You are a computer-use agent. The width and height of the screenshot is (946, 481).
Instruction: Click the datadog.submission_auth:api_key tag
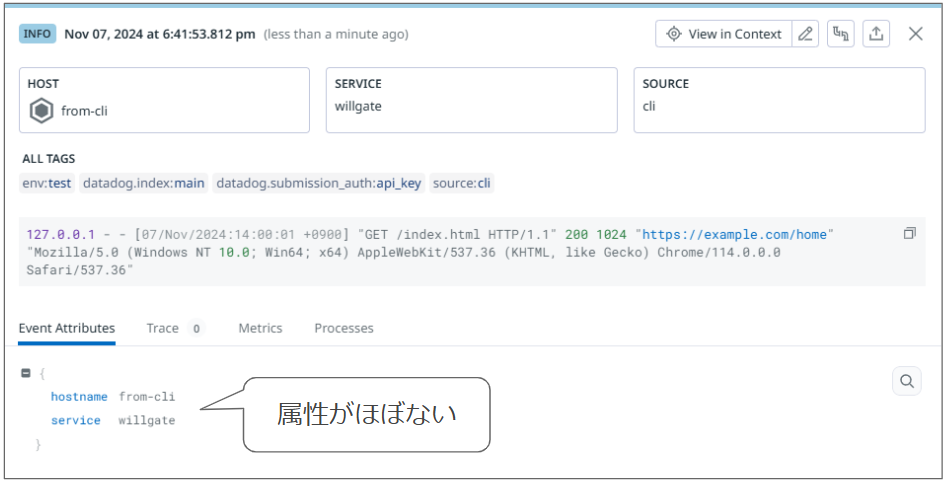coord(319,183)
